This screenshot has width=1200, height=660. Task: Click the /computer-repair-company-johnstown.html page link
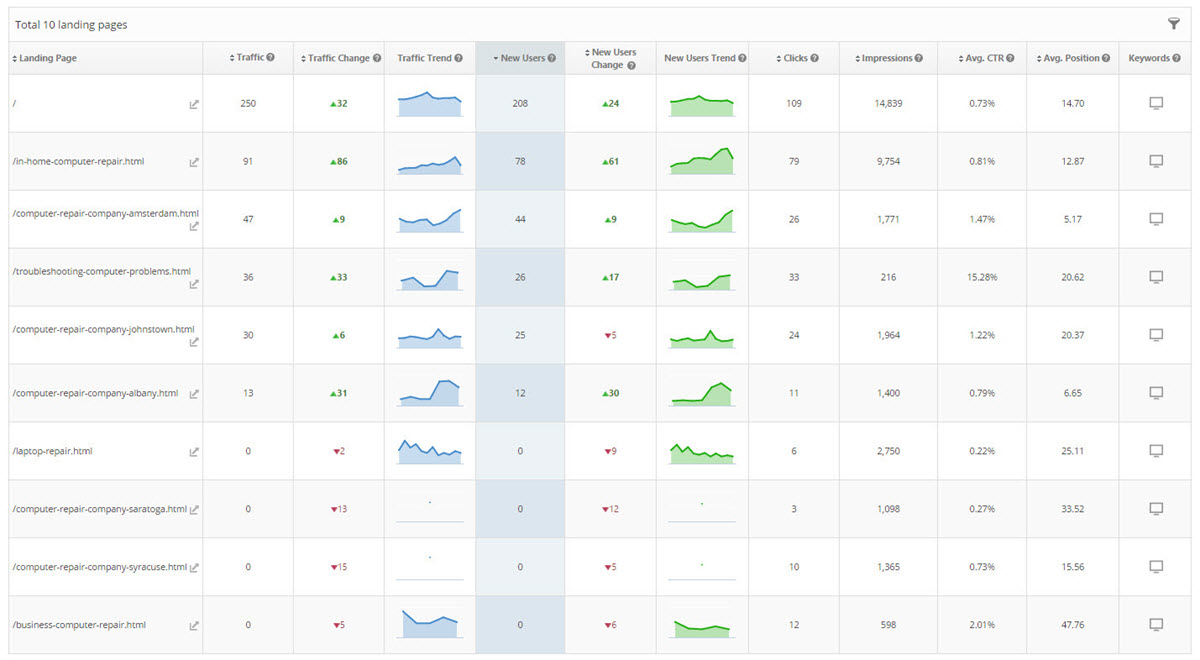click(103, 329)
